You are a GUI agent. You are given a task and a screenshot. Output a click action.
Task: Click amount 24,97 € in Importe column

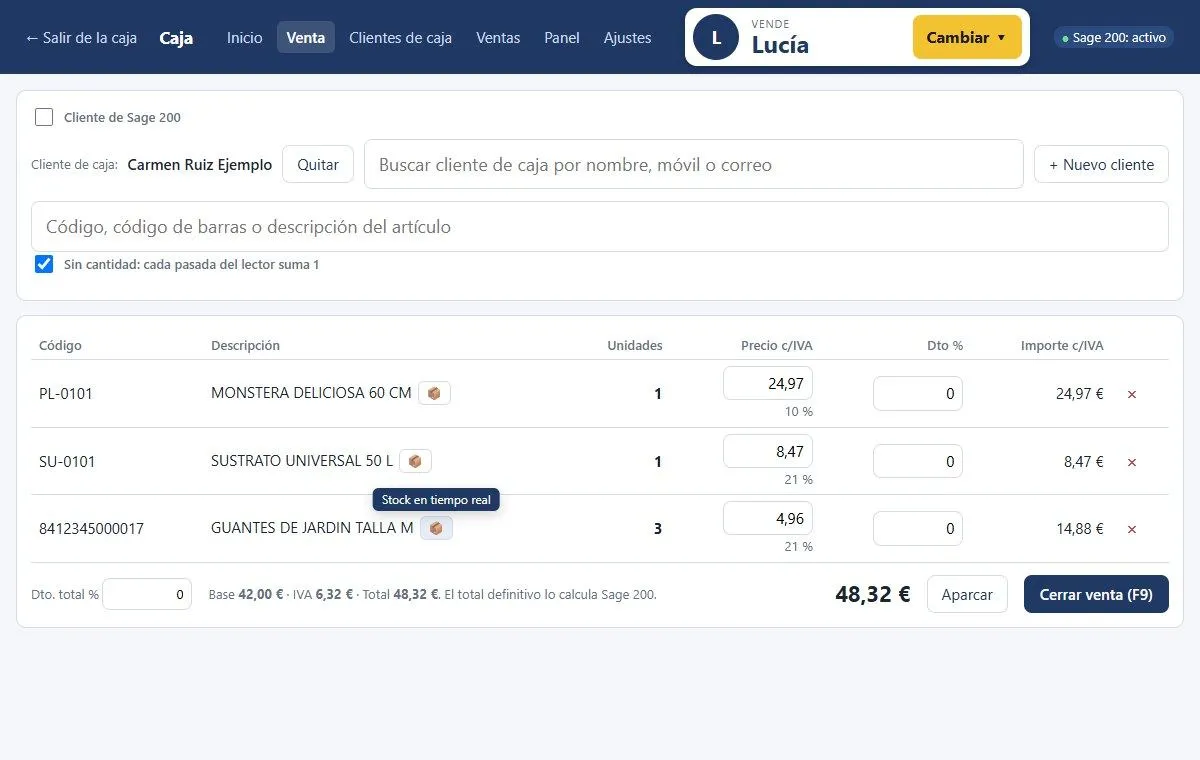(1080, 394)
